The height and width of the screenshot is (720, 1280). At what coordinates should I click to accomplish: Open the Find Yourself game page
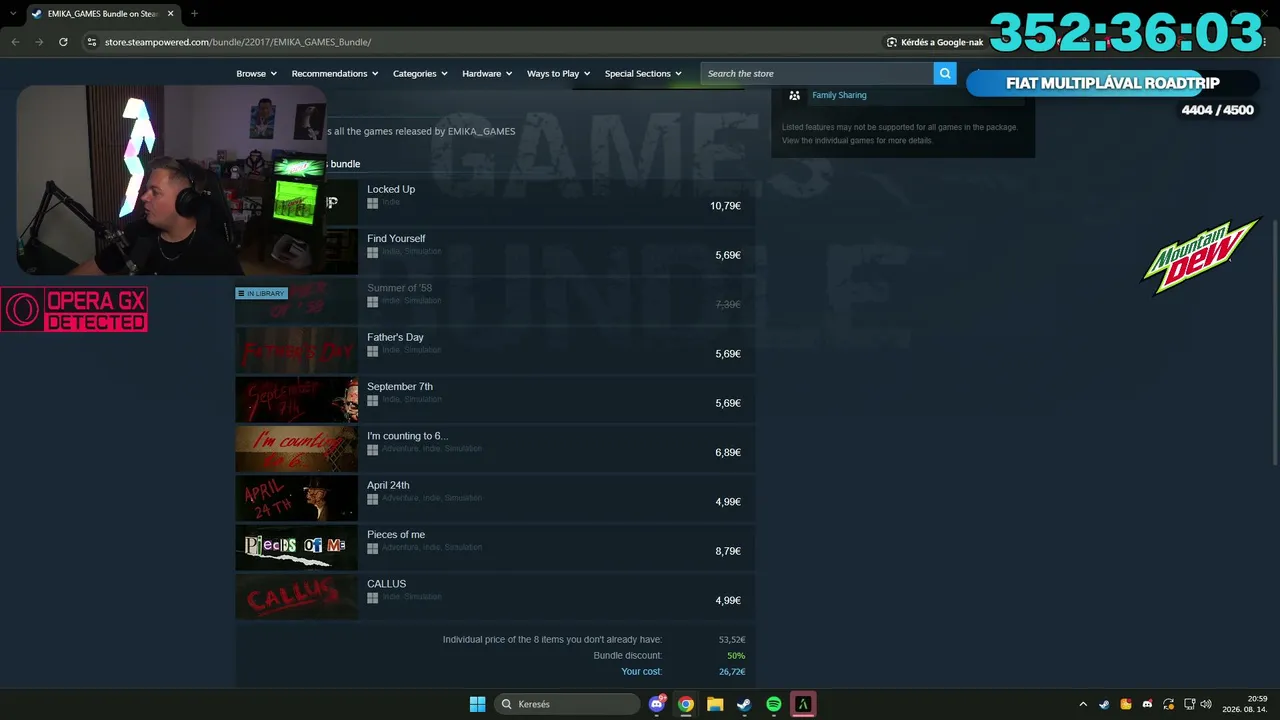tap(396, 238)
